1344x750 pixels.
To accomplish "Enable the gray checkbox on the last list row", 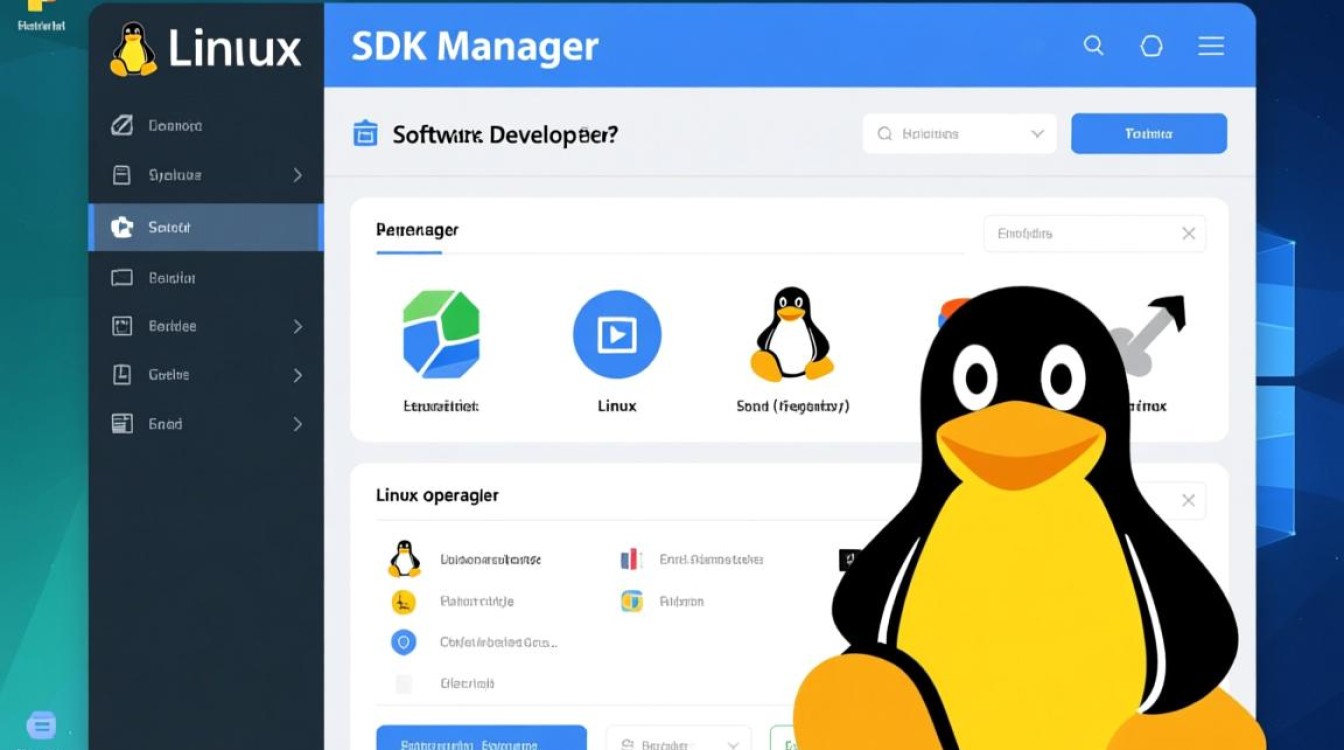I will coord(403,684).
